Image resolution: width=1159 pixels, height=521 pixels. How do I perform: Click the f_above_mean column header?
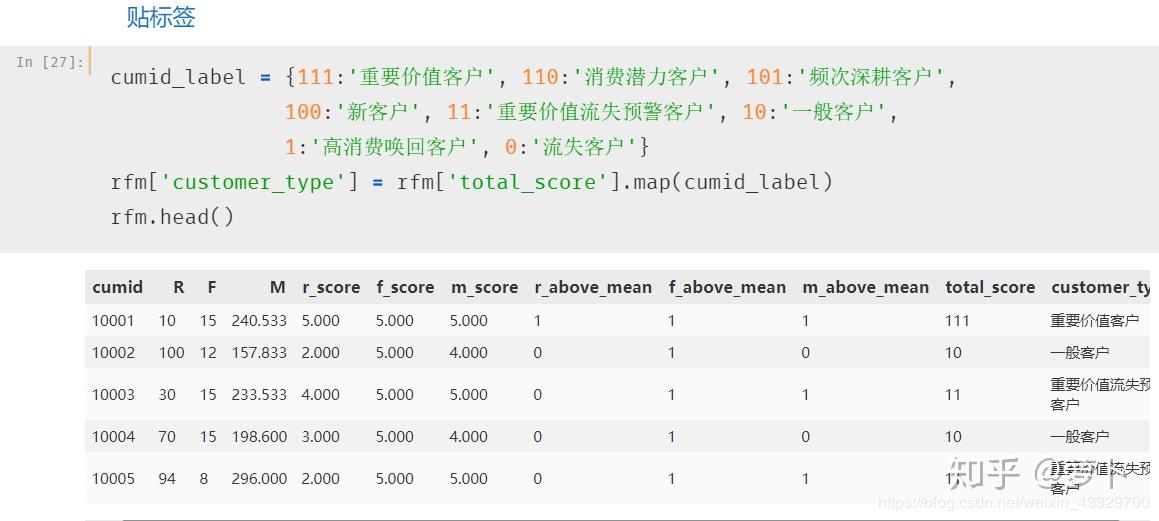point(727,287)
